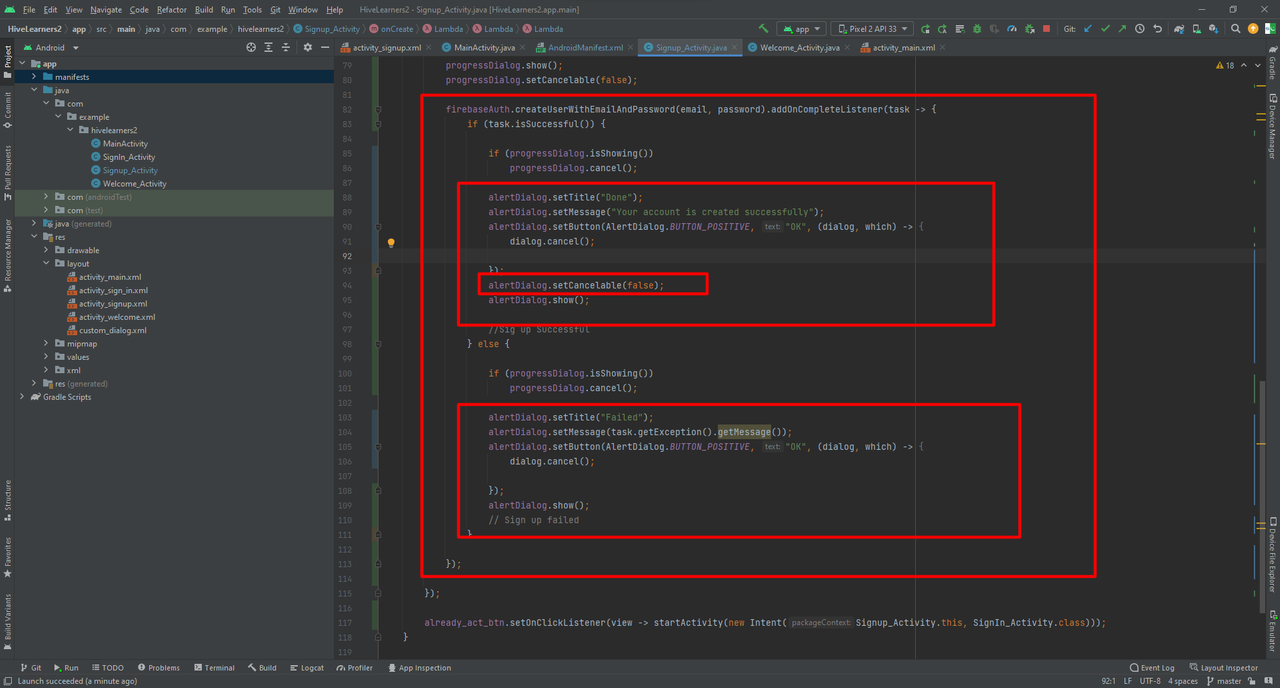The width and height of the screenshot is (1280, 688).
Task: Click the lambda breadcrumb onCreate
Action: pos(391,29)
